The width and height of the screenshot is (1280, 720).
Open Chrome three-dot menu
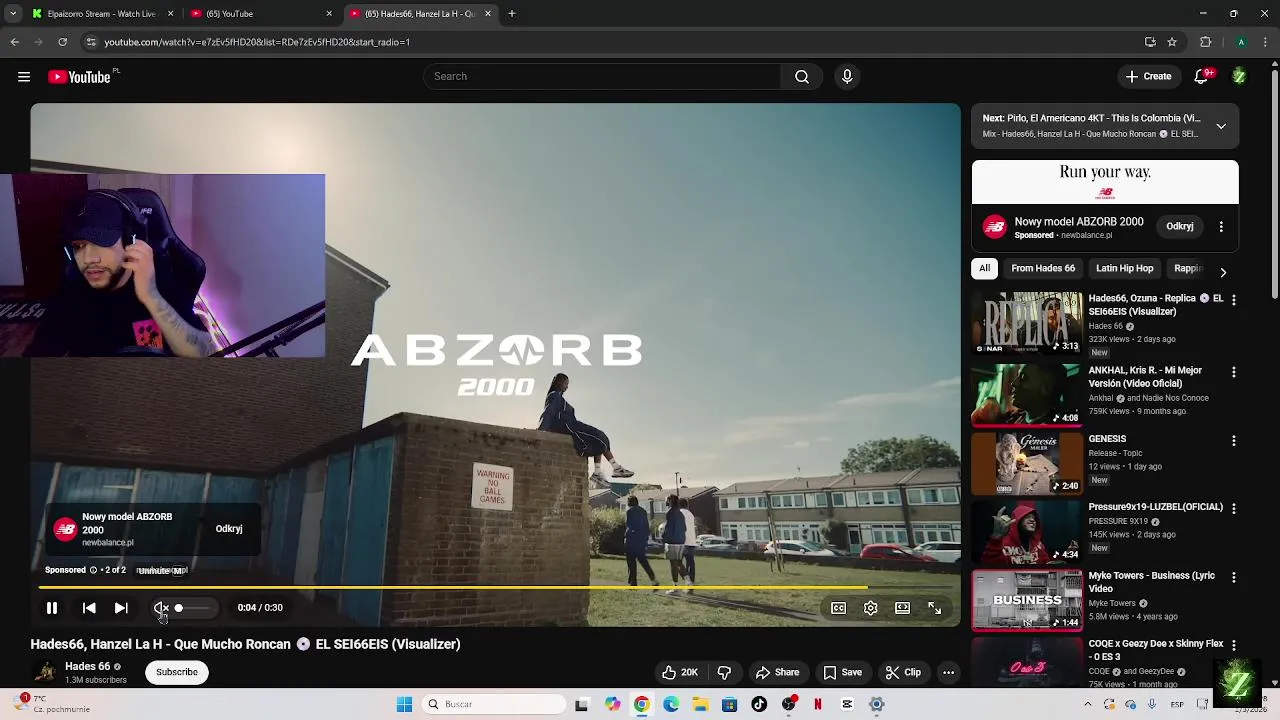[1265, 42]
